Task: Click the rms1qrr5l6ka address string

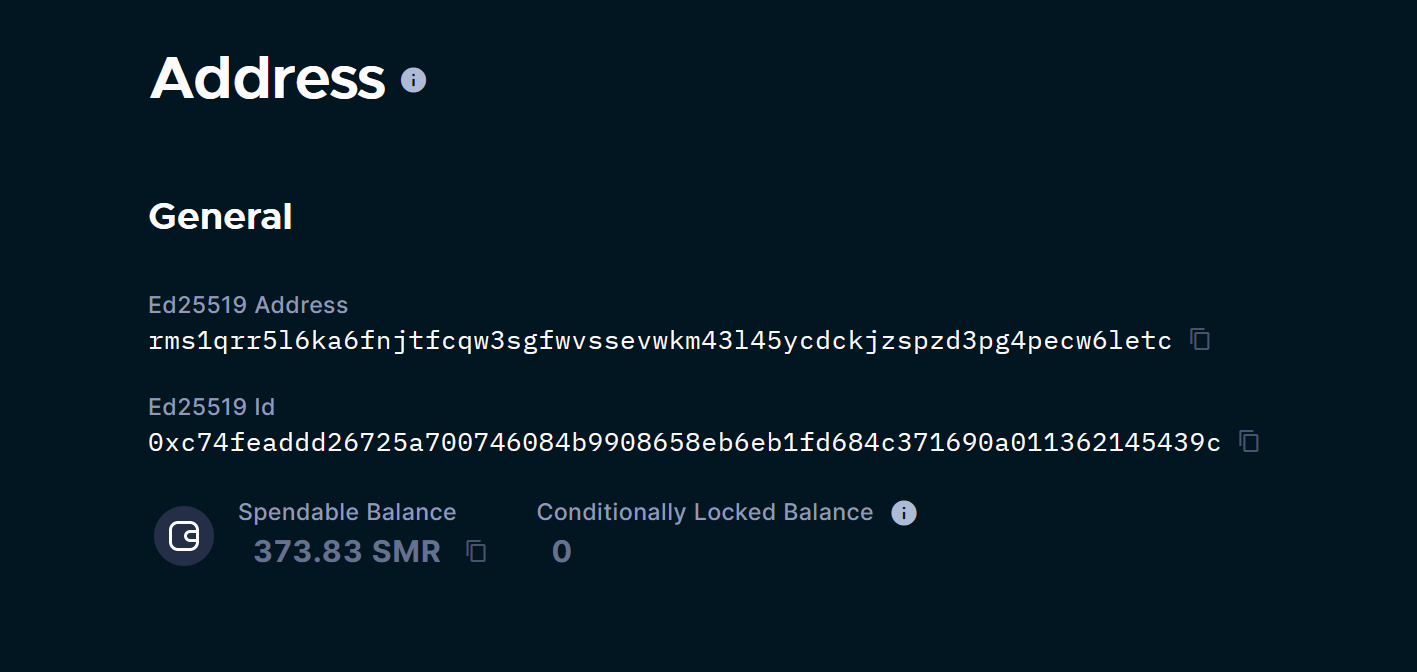Action: tap(660, 341)
